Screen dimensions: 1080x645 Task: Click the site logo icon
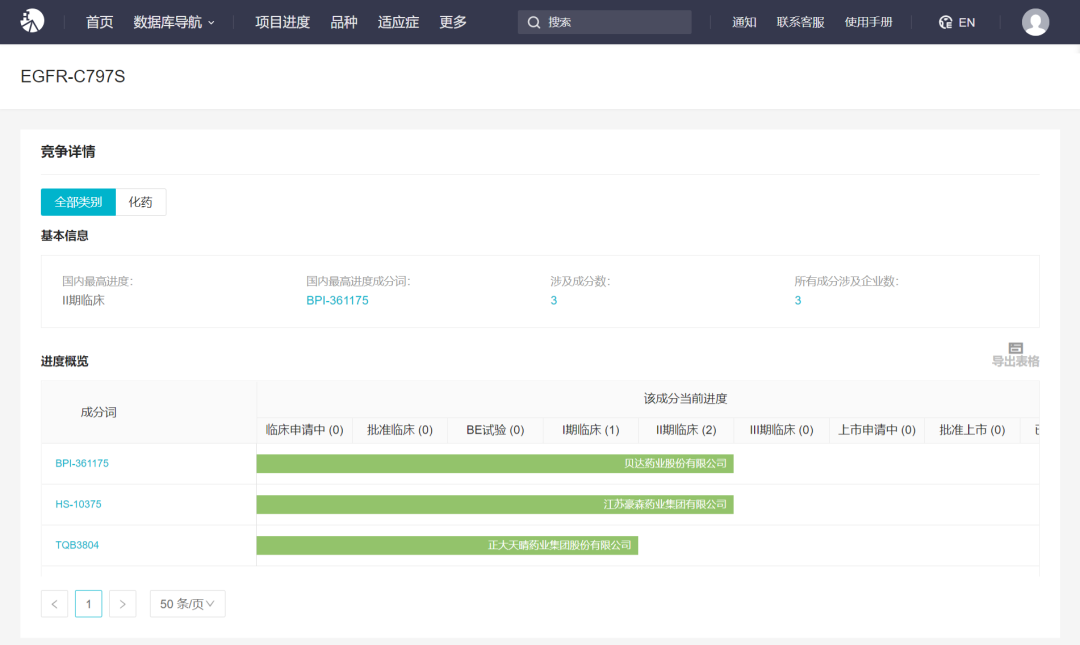click(x=33, y=21)
